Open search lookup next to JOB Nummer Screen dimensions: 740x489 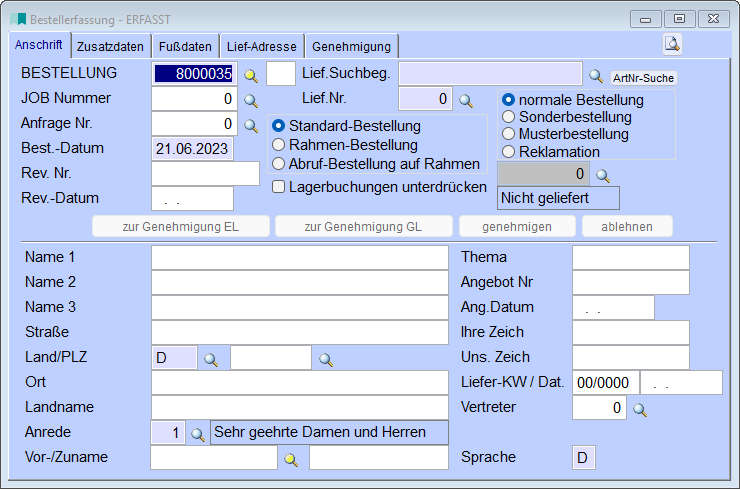pyautogui.click(x=251, y=101)
